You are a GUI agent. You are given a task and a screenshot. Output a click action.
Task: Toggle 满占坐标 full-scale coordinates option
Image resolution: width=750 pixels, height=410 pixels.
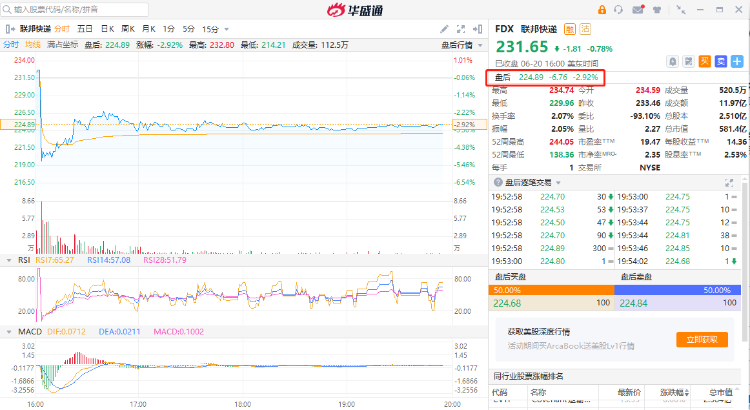[x=62, y=45]
